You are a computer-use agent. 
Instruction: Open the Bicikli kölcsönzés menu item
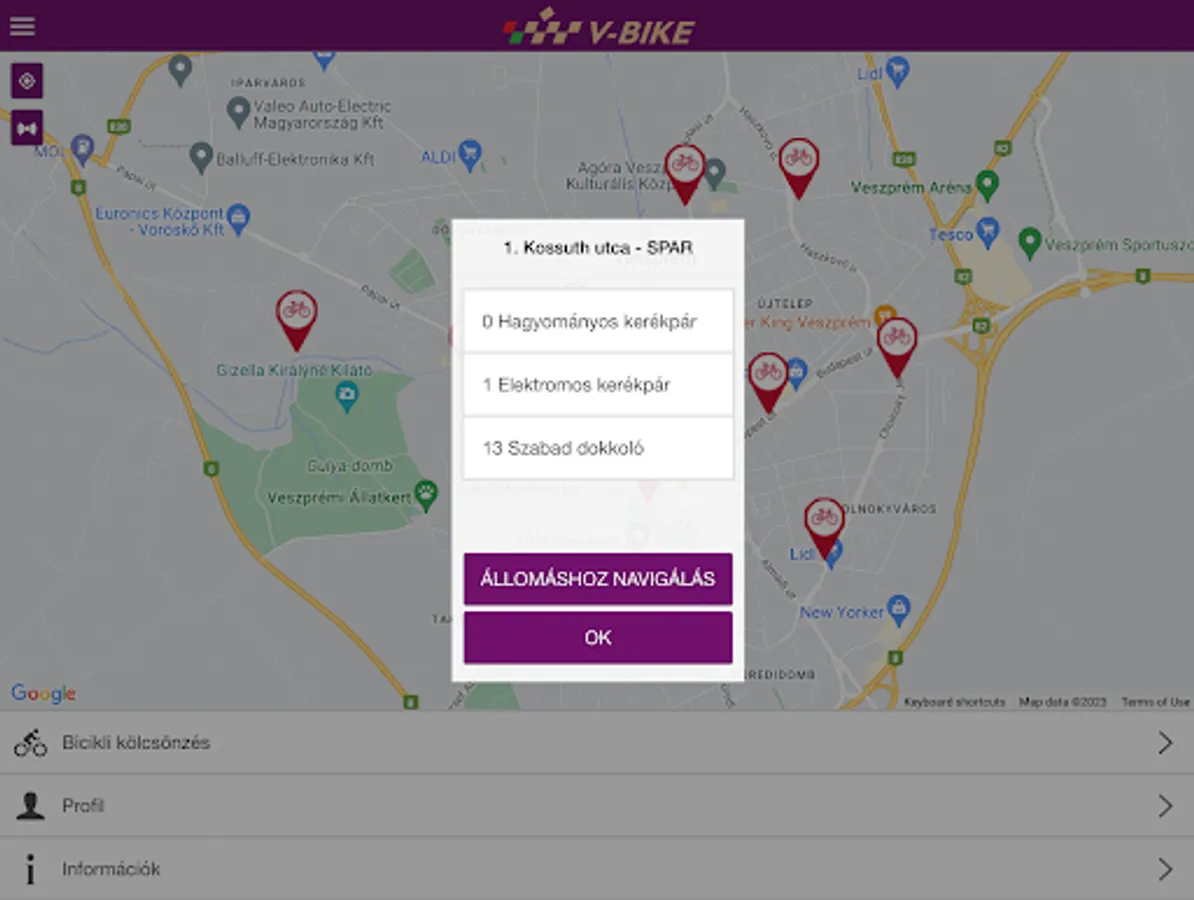597,742
